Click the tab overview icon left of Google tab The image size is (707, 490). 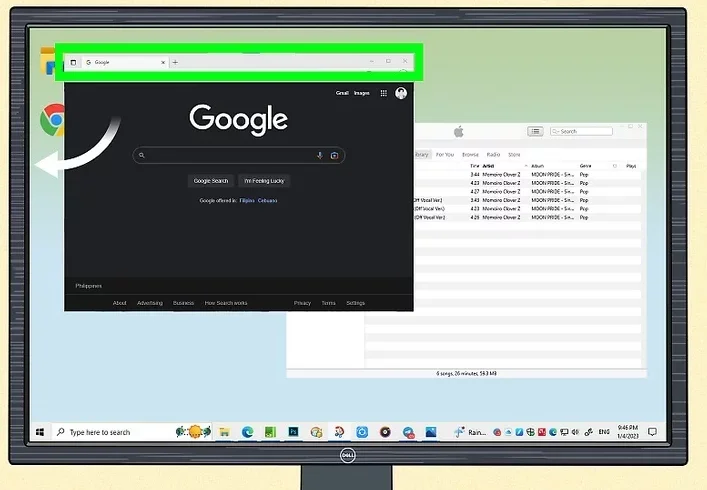tap(73, 62)
